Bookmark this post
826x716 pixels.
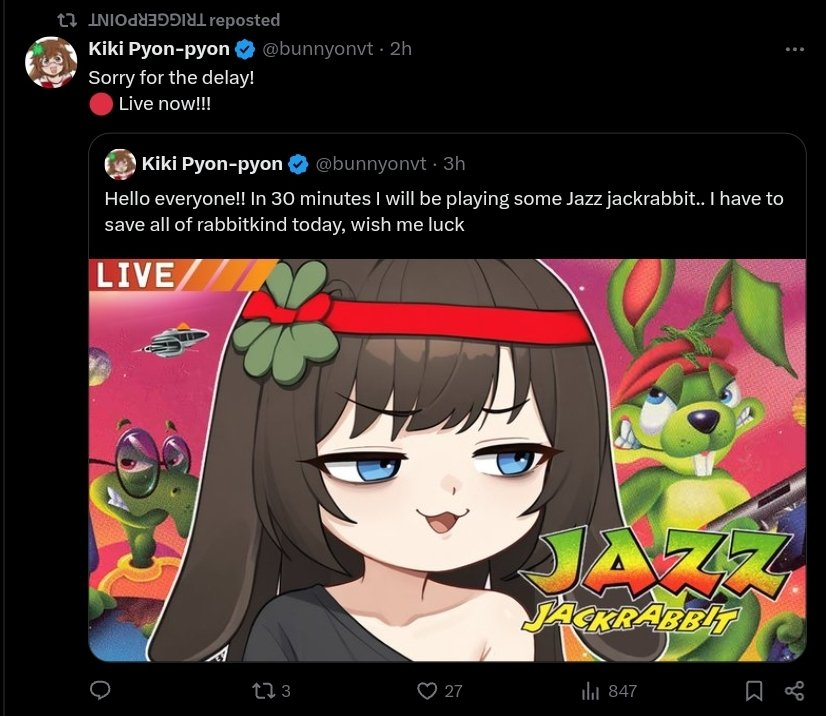point(755,691)
